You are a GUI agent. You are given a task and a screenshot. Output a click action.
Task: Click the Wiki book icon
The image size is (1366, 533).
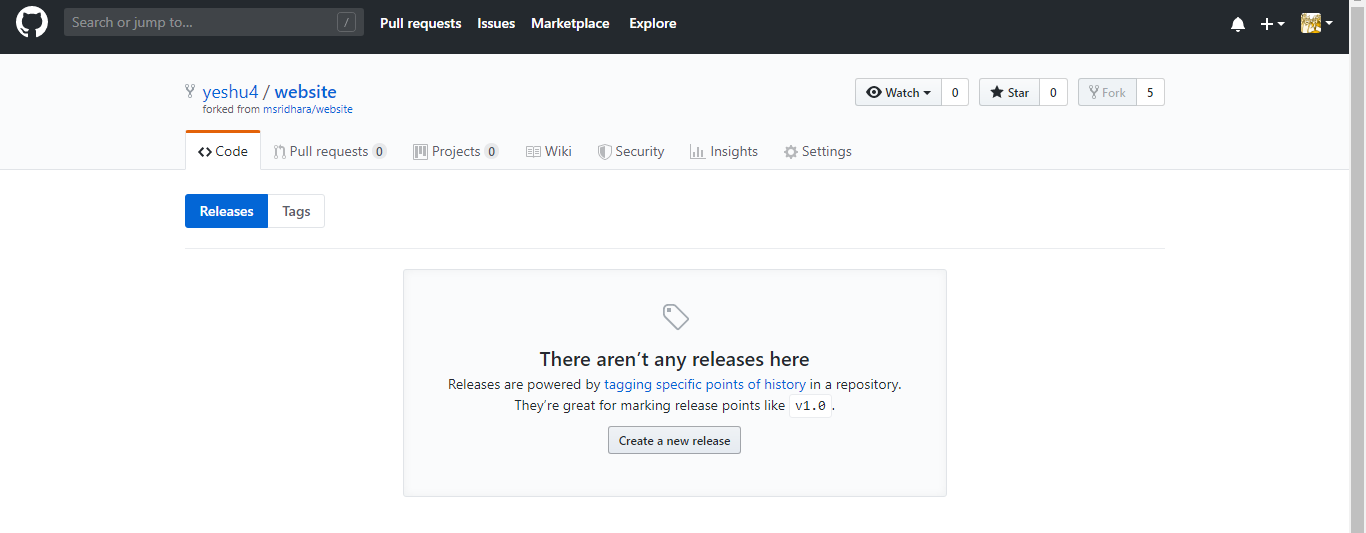pos(533,152)
